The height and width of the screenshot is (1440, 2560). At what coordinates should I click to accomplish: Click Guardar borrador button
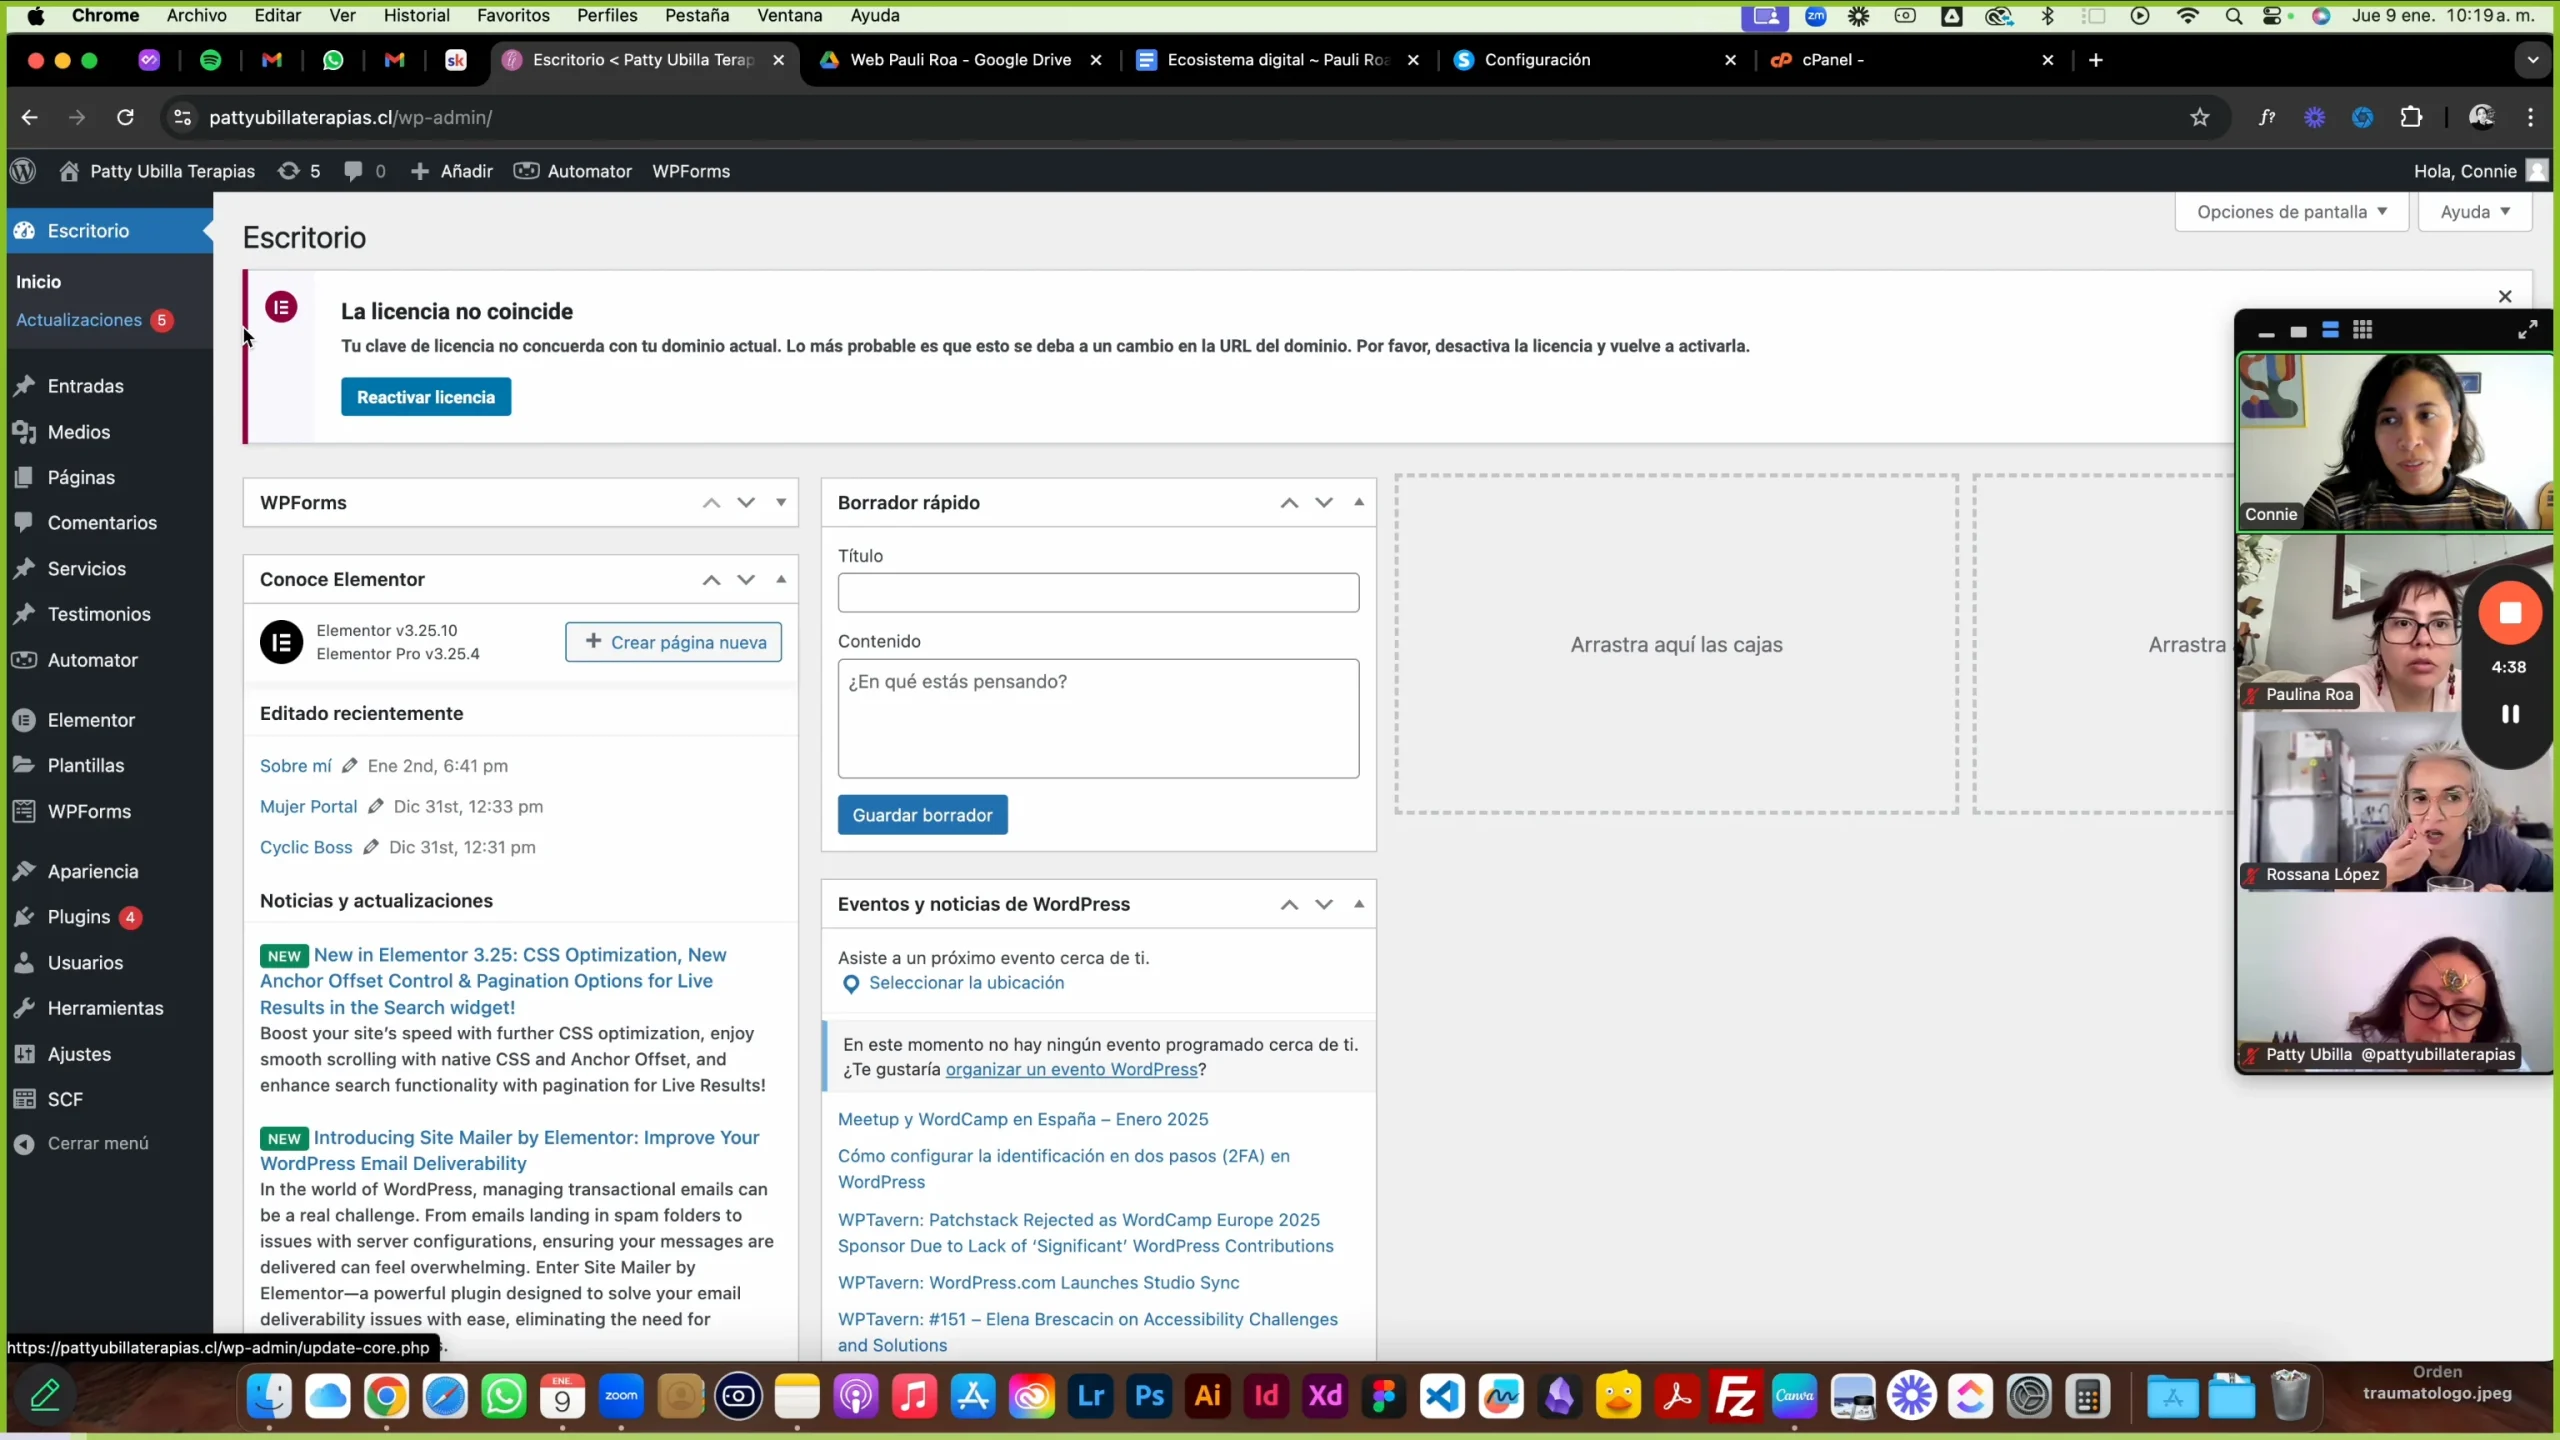coord(922,815)
